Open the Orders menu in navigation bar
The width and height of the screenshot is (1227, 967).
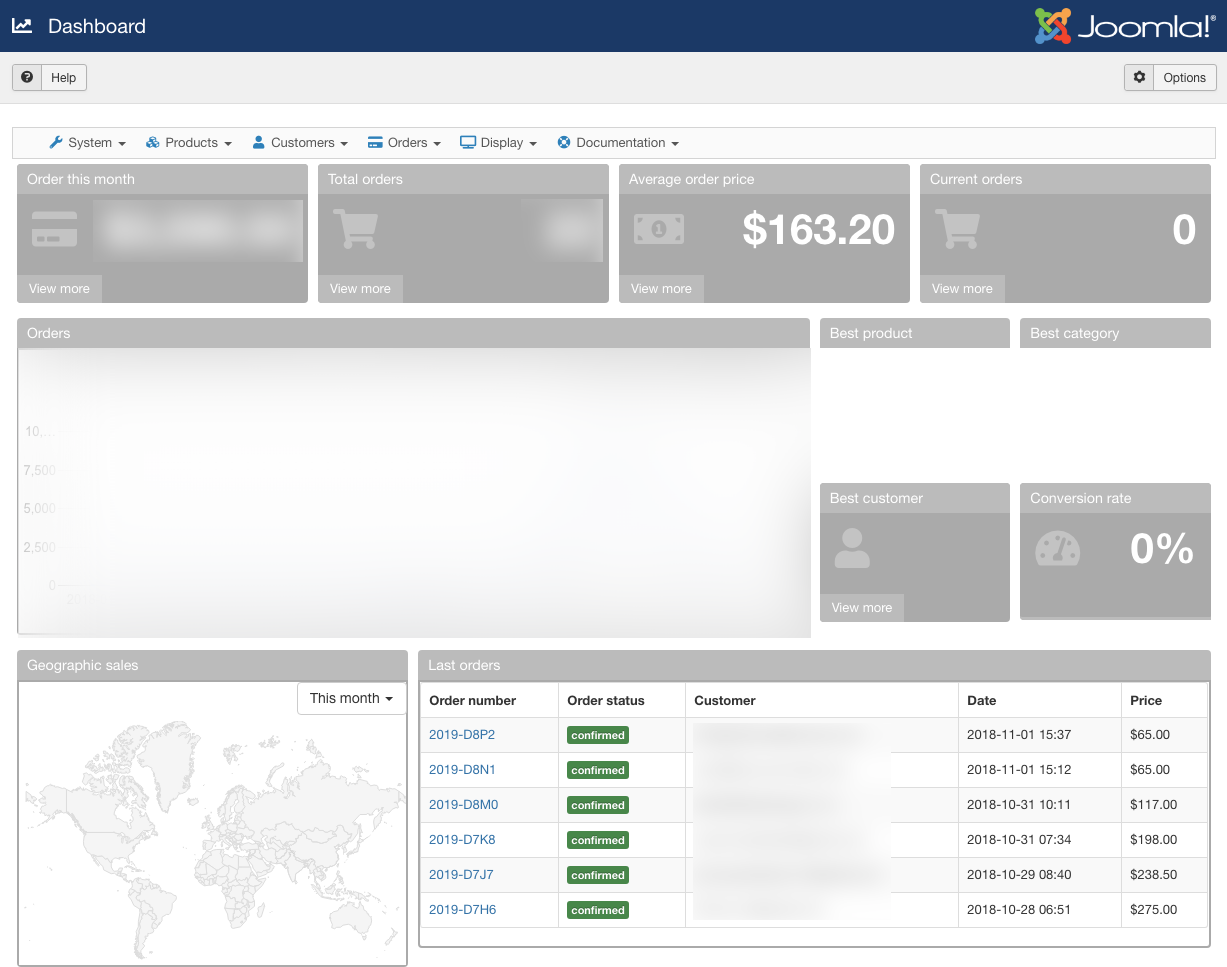[x=405, y=143]
